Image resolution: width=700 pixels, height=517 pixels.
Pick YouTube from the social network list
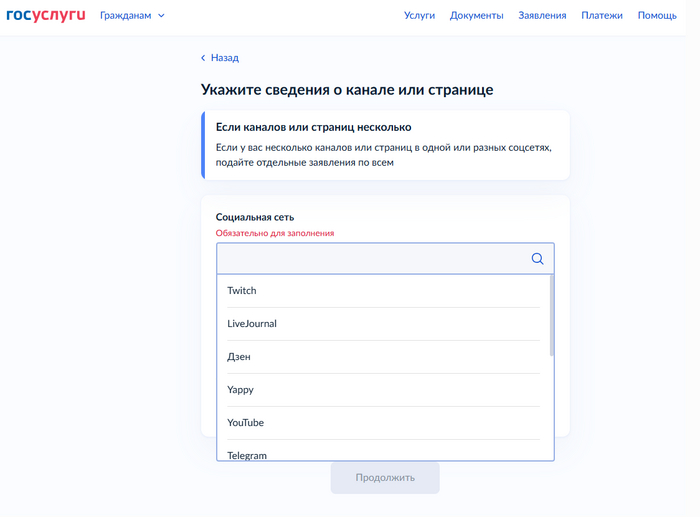click(x=383, y=423)
